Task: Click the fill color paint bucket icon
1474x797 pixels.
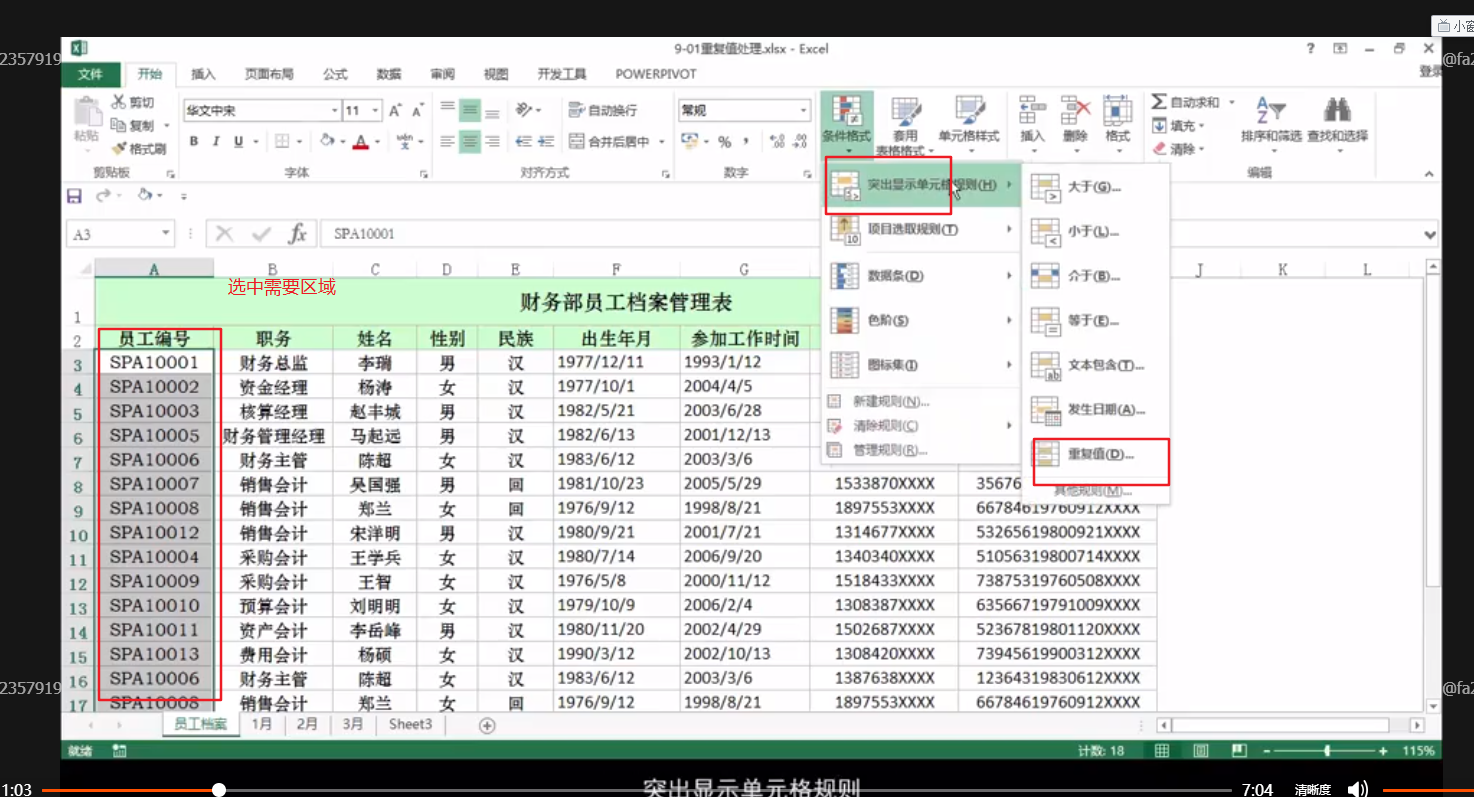Action: [328, 142]
